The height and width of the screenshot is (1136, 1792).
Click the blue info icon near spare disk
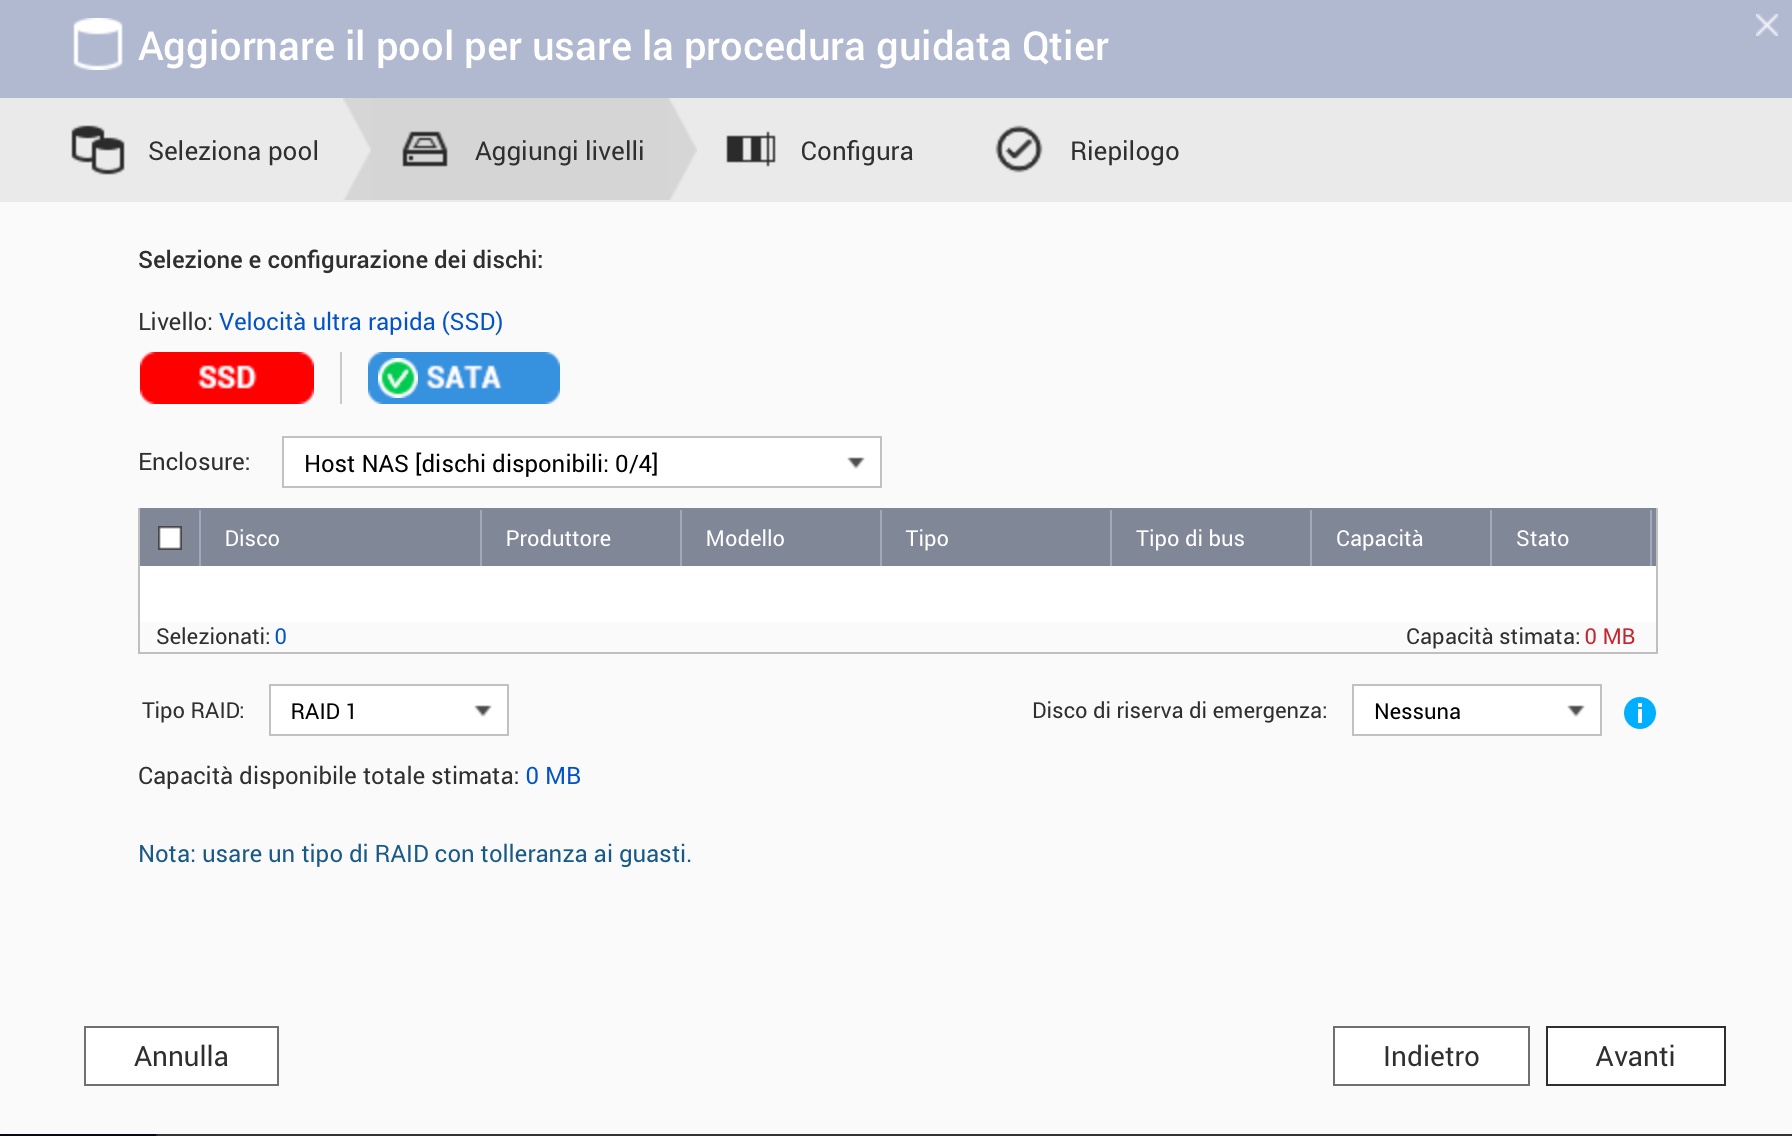1639,712
